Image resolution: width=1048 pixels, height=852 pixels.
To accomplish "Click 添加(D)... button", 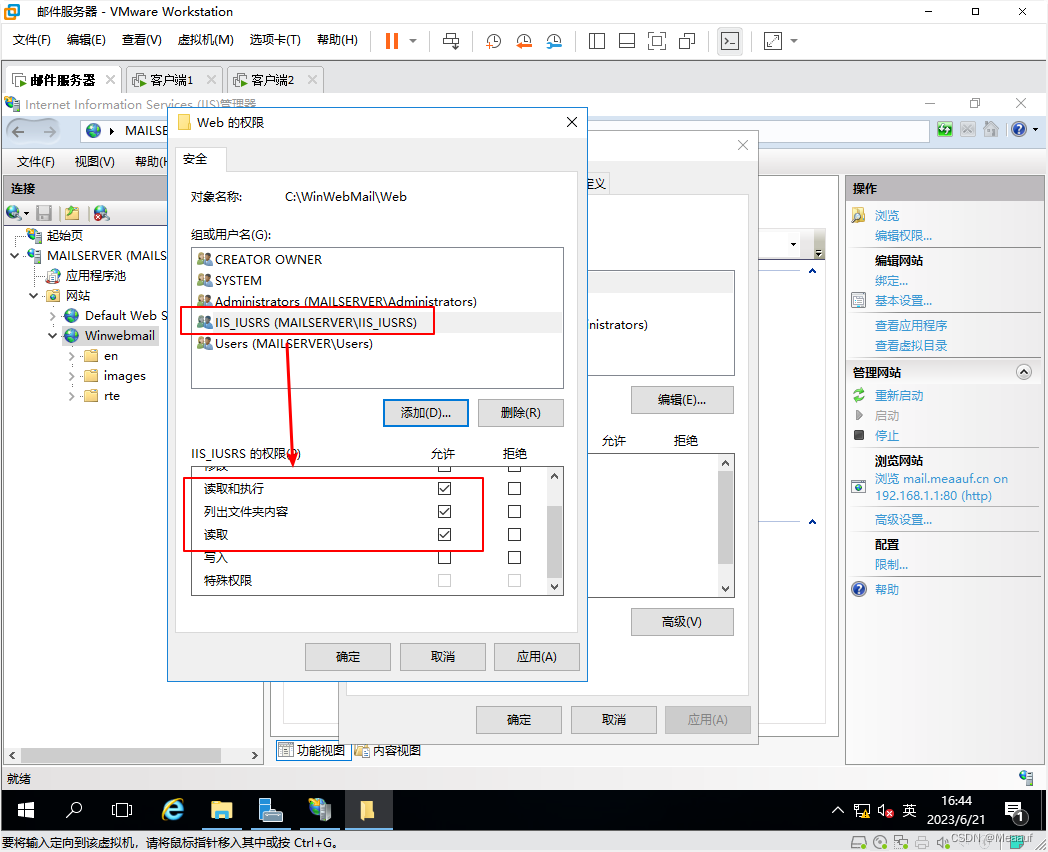I will click(x=426, y=413).
